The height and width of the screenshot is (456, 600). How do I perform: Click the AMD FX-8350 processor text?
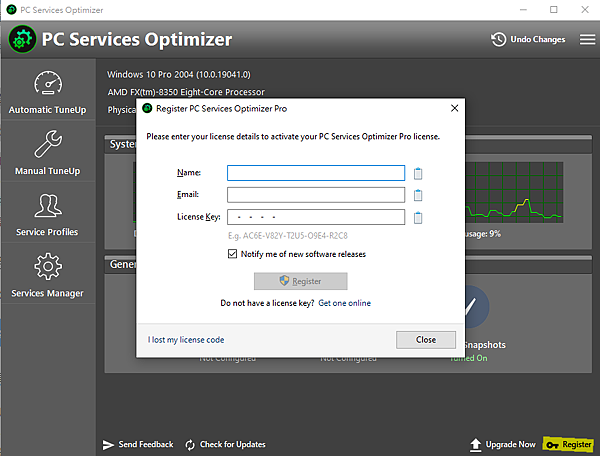tap(186, 92)
